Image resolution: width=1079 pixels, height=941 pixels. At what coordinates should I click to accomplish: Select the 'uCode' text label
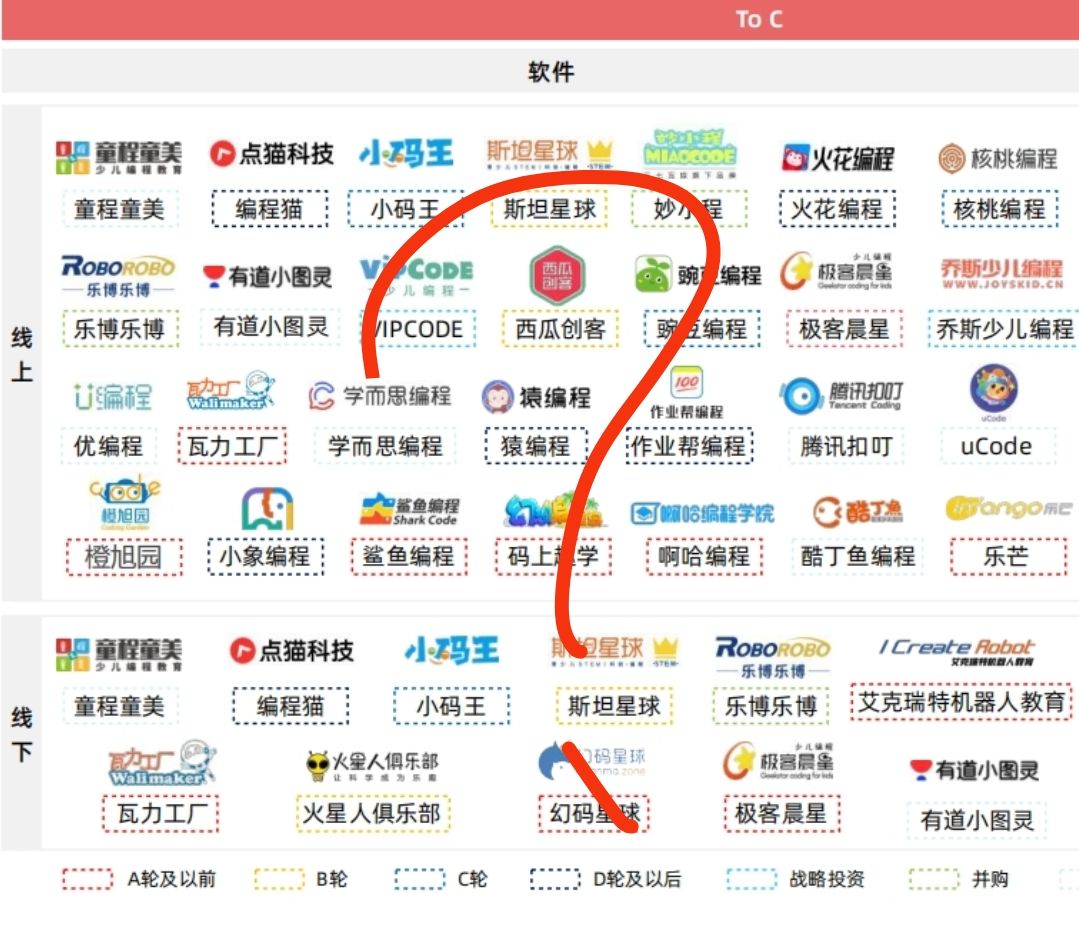coord(996,446)
